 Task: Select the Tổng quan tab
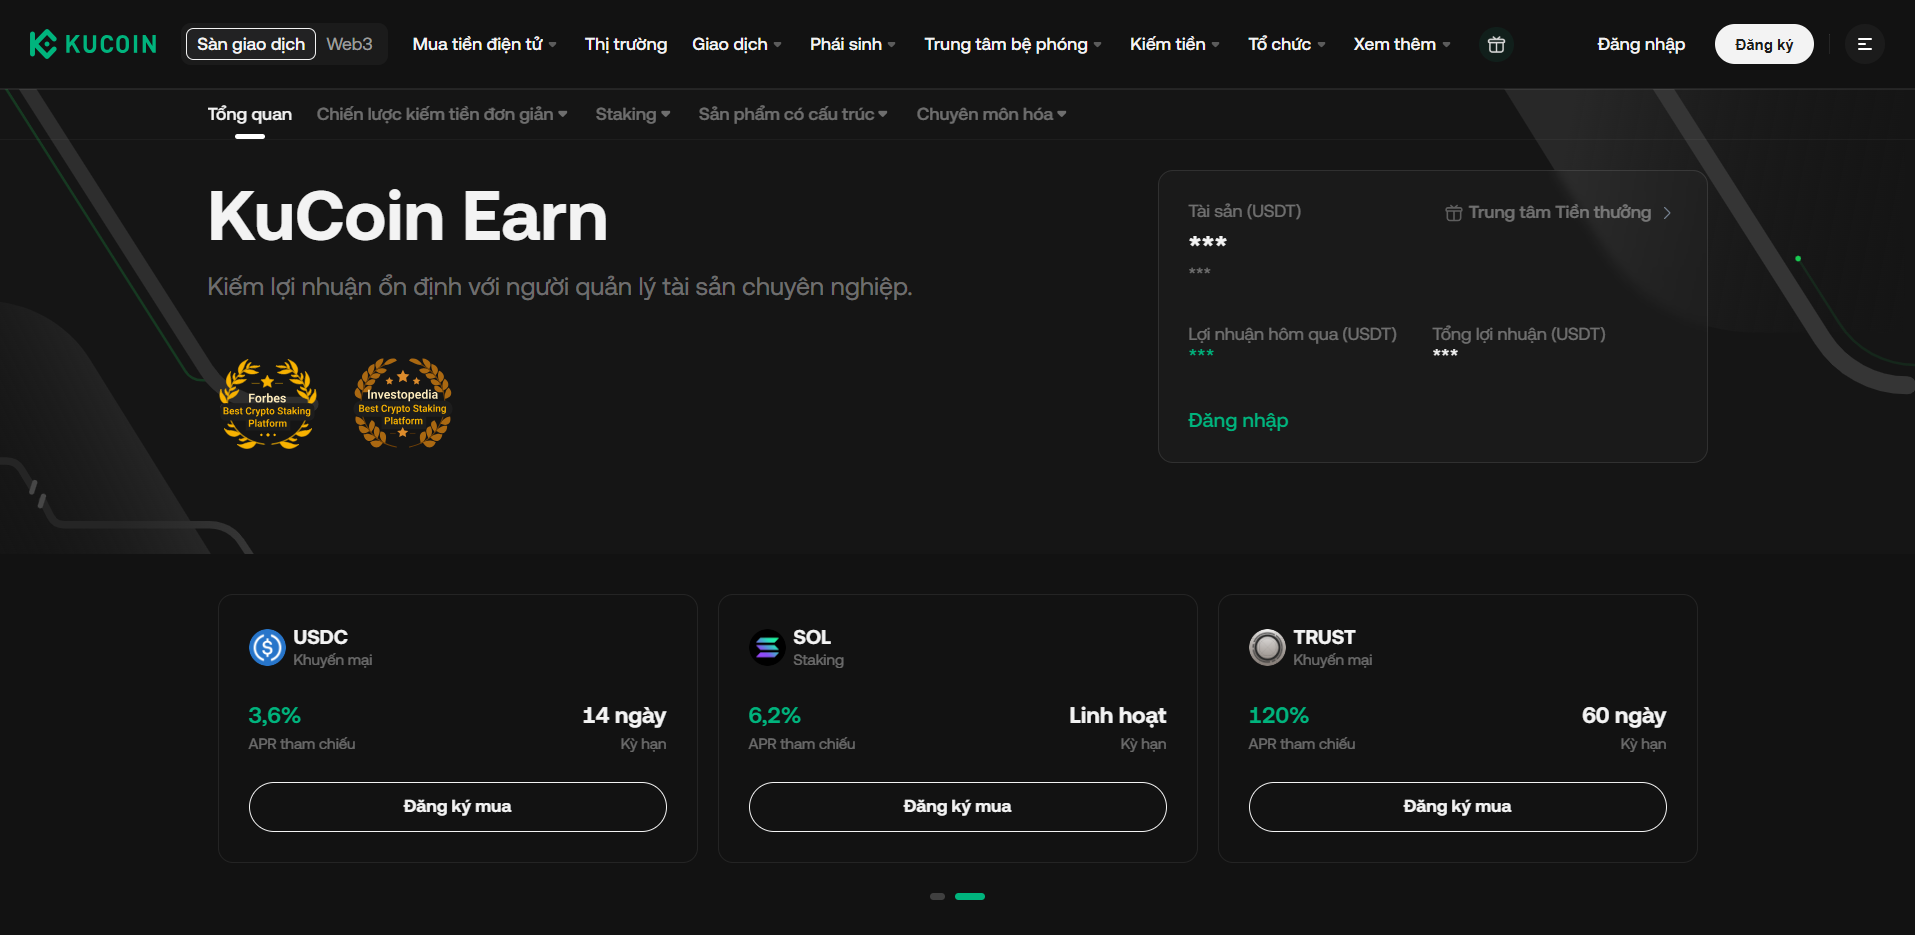249,114
